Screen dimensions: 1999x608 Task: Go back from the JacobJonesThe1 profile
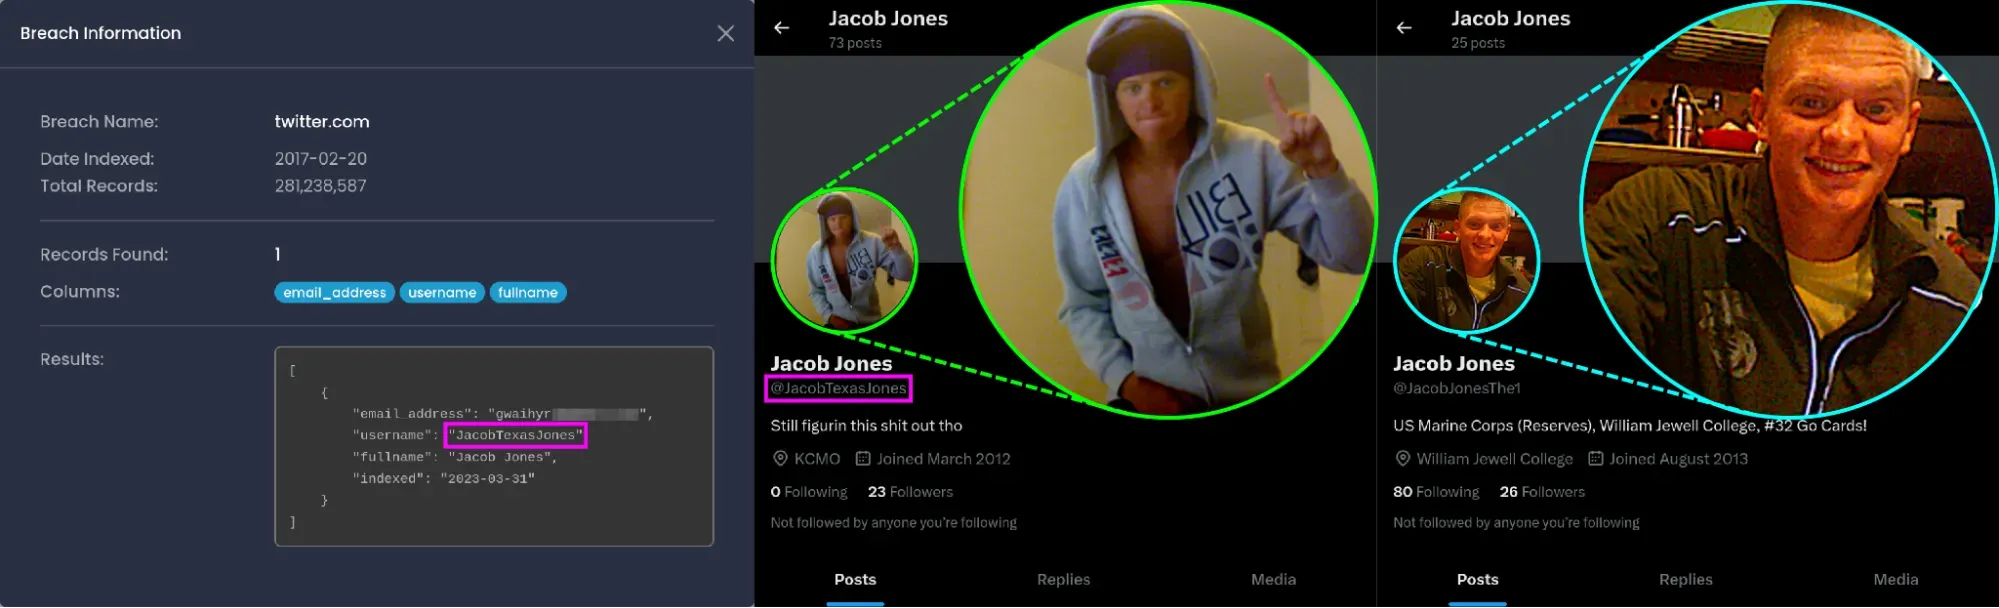[1404, 28]
